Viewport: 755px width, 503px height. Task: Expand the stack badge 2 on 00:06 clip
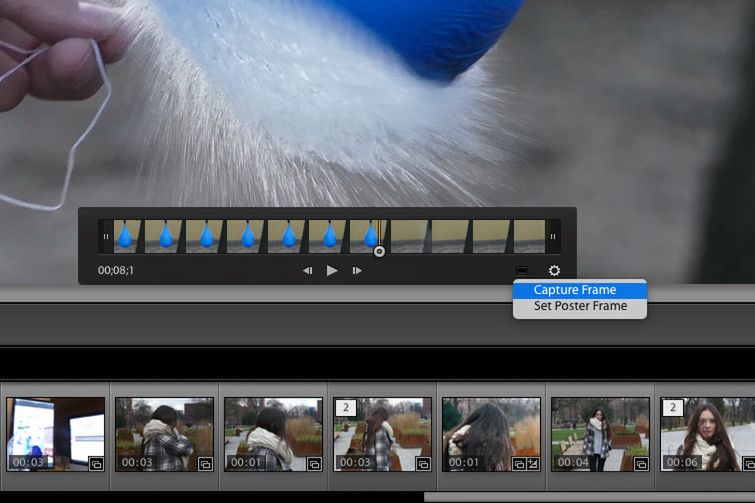673,408
